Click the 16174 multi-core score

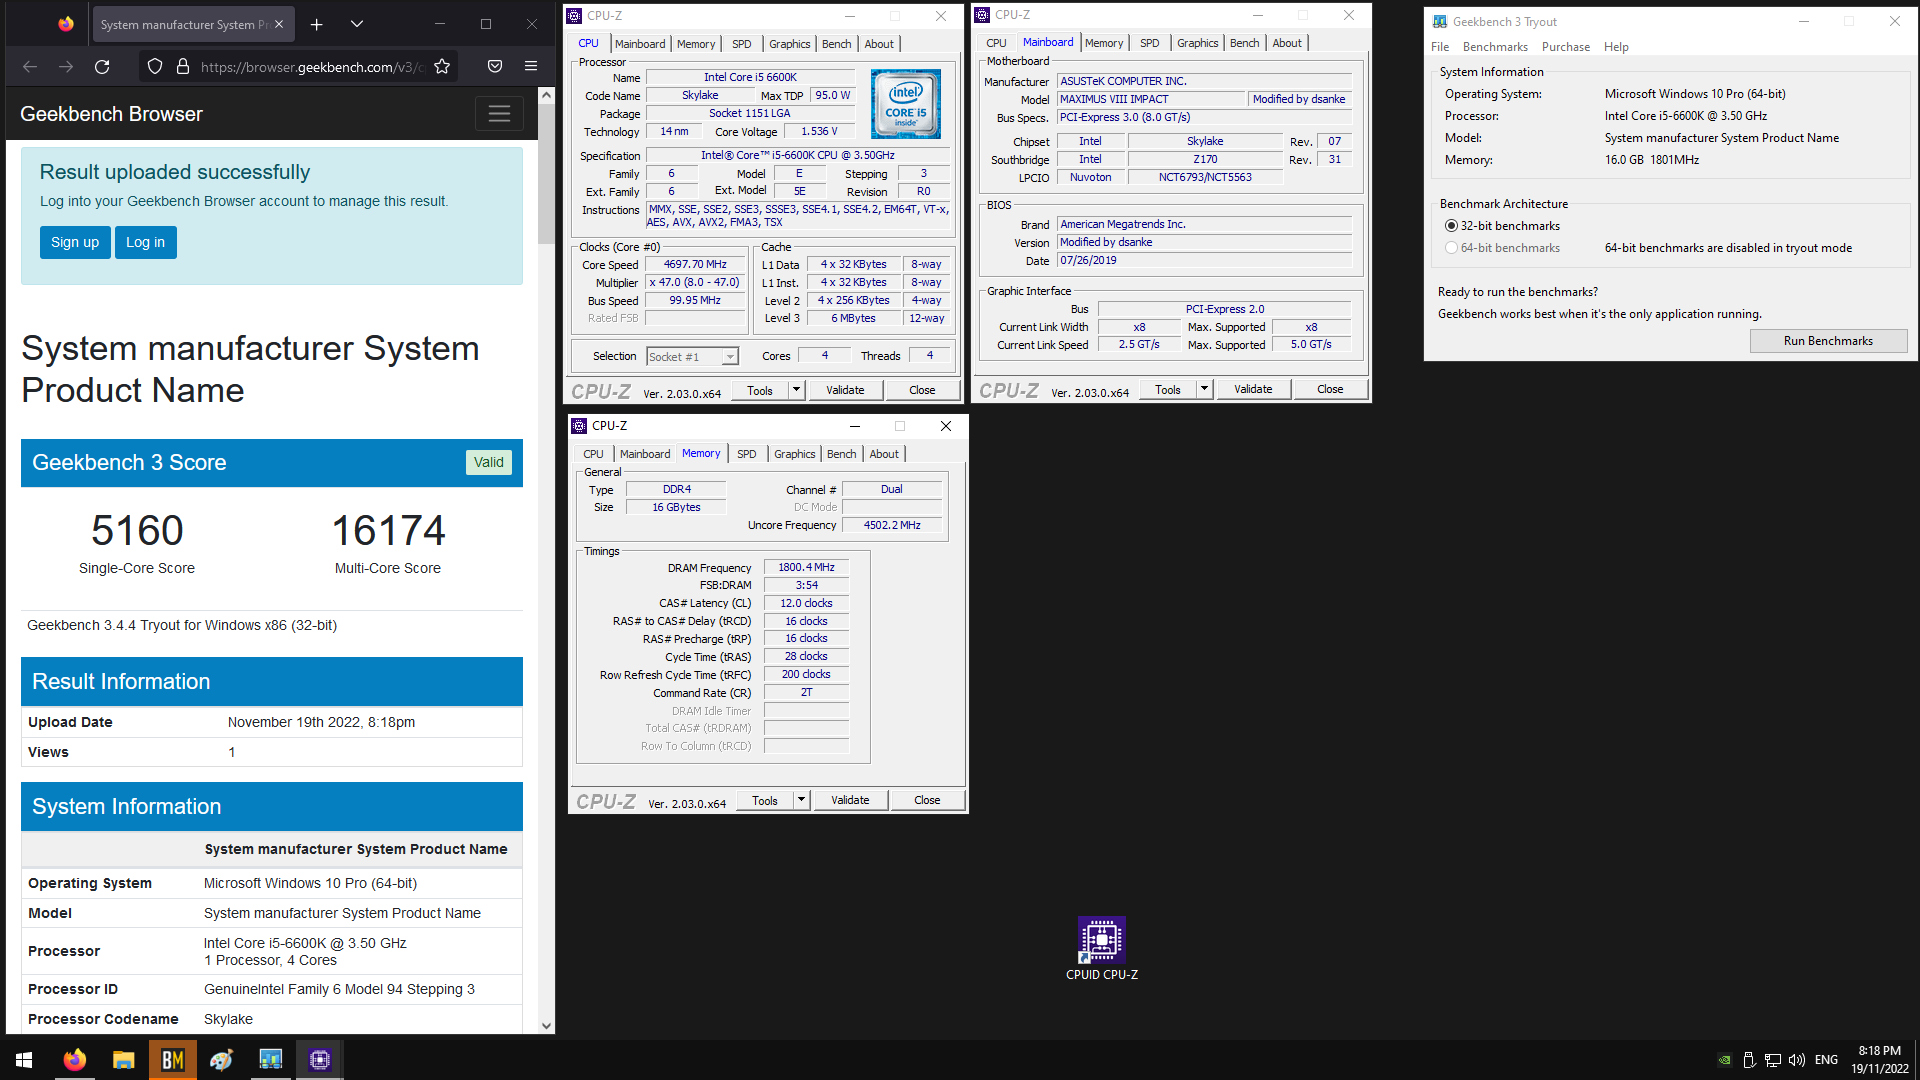(x=388, y=530)
